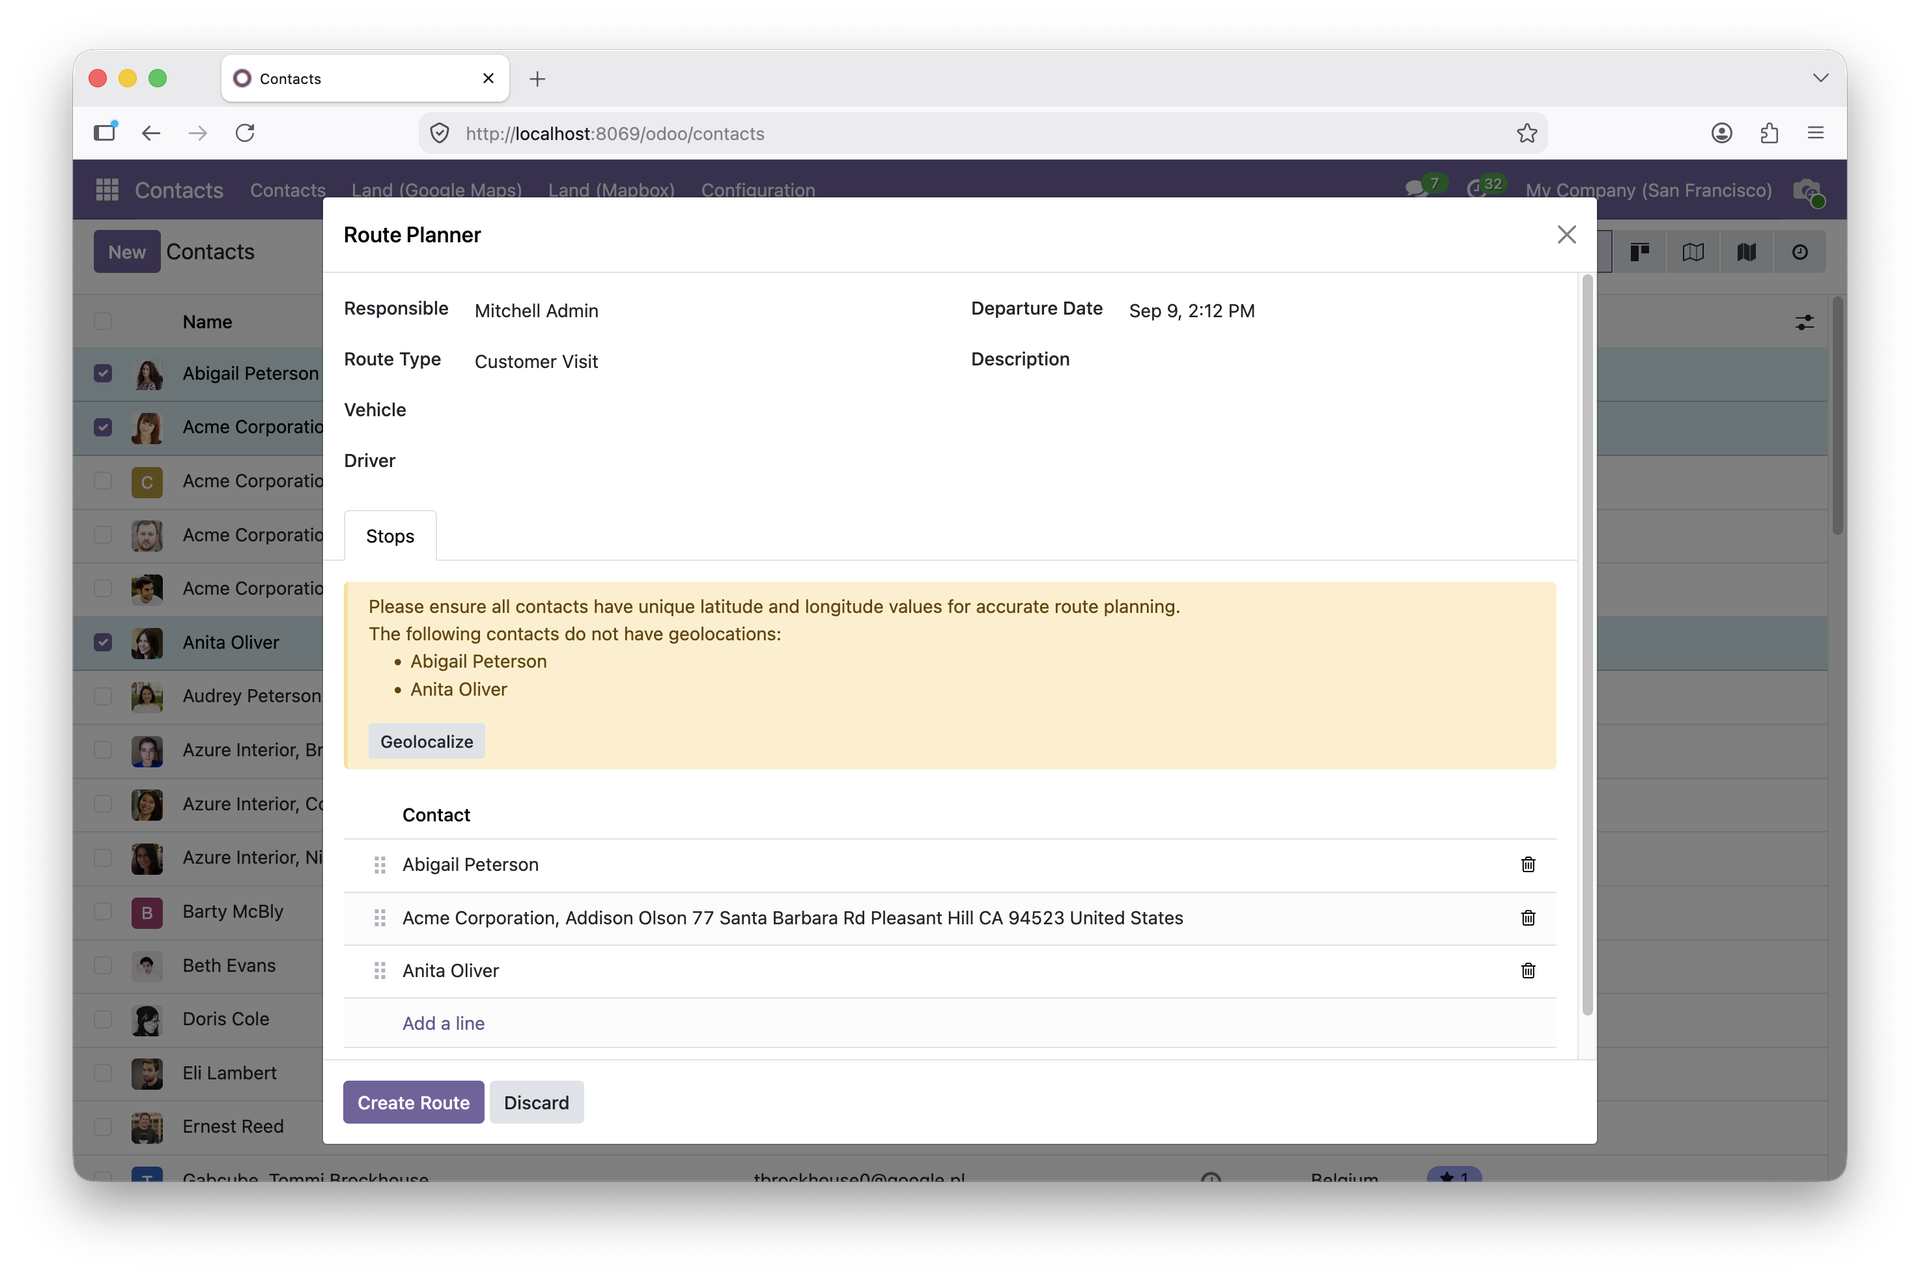Open the Driver selection field
The image size is (1920, 1278).
(700, 461)
